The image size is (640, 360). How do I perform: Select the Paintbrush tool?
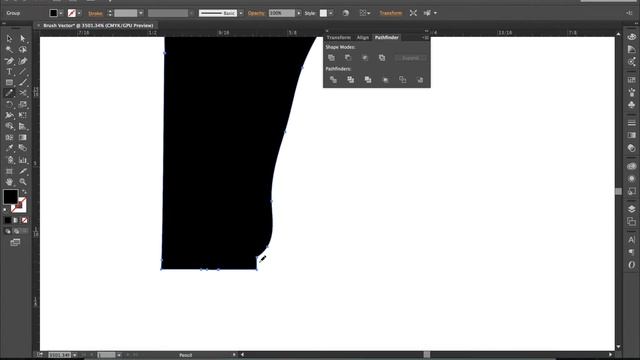22,82
